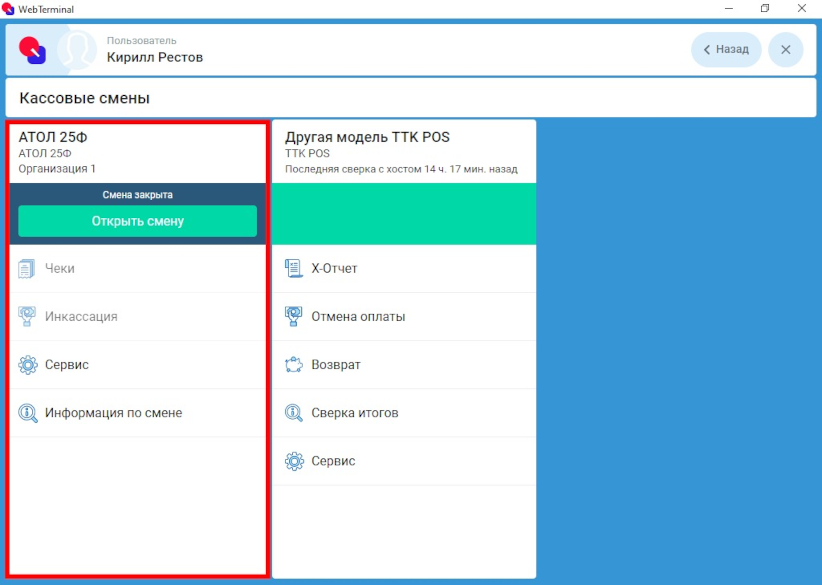This screenshot has width=822, height=585.
Task: Click the application logo in header
Action: (x=33, y=50)
